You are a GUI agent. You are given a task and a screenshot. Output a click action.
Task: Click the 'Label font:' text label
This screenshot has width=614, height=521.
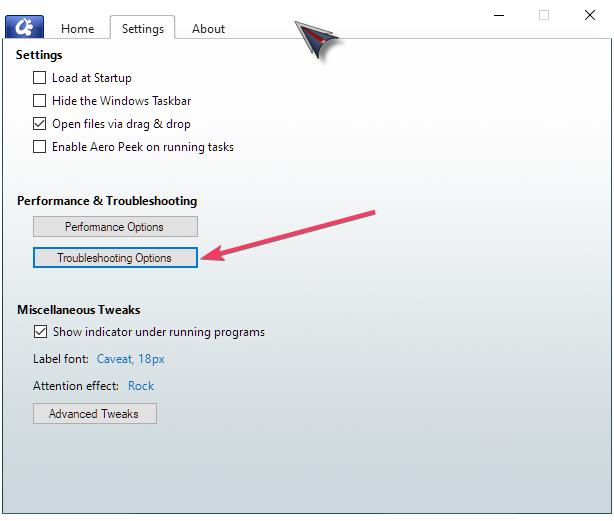[61, 359]
